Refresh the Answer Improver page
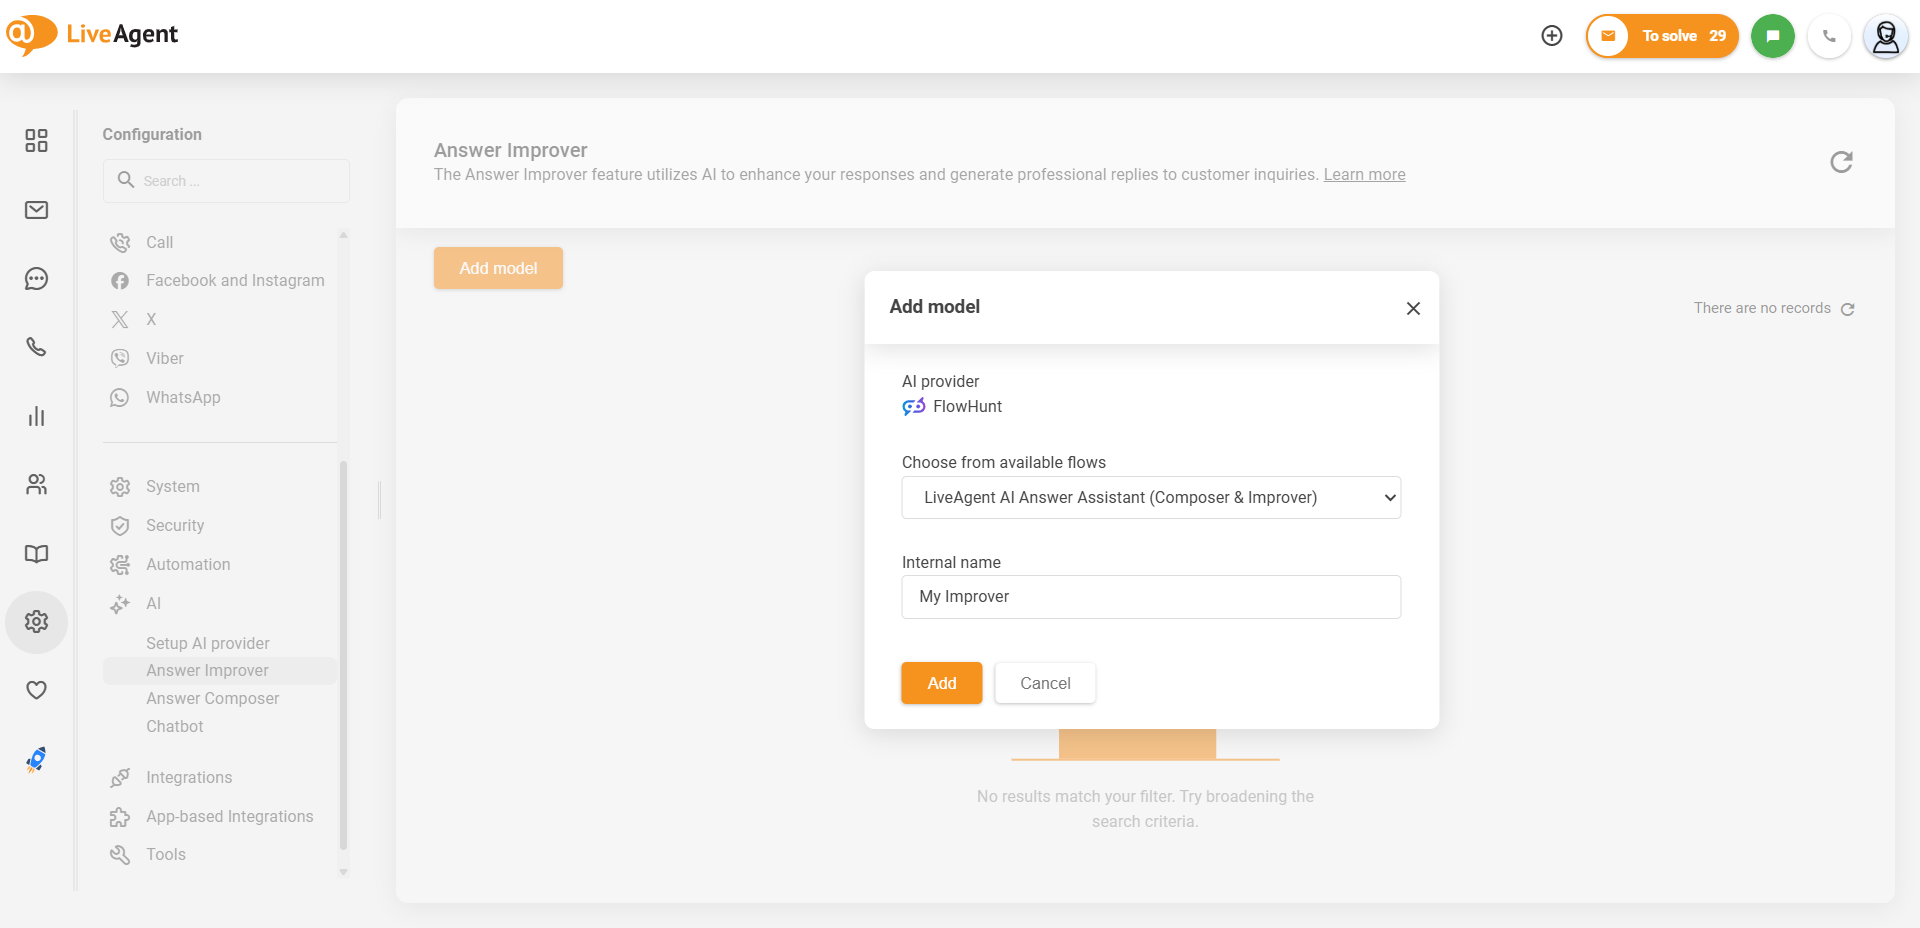Screen dimensions: 1920x928 coord(1841,162)
